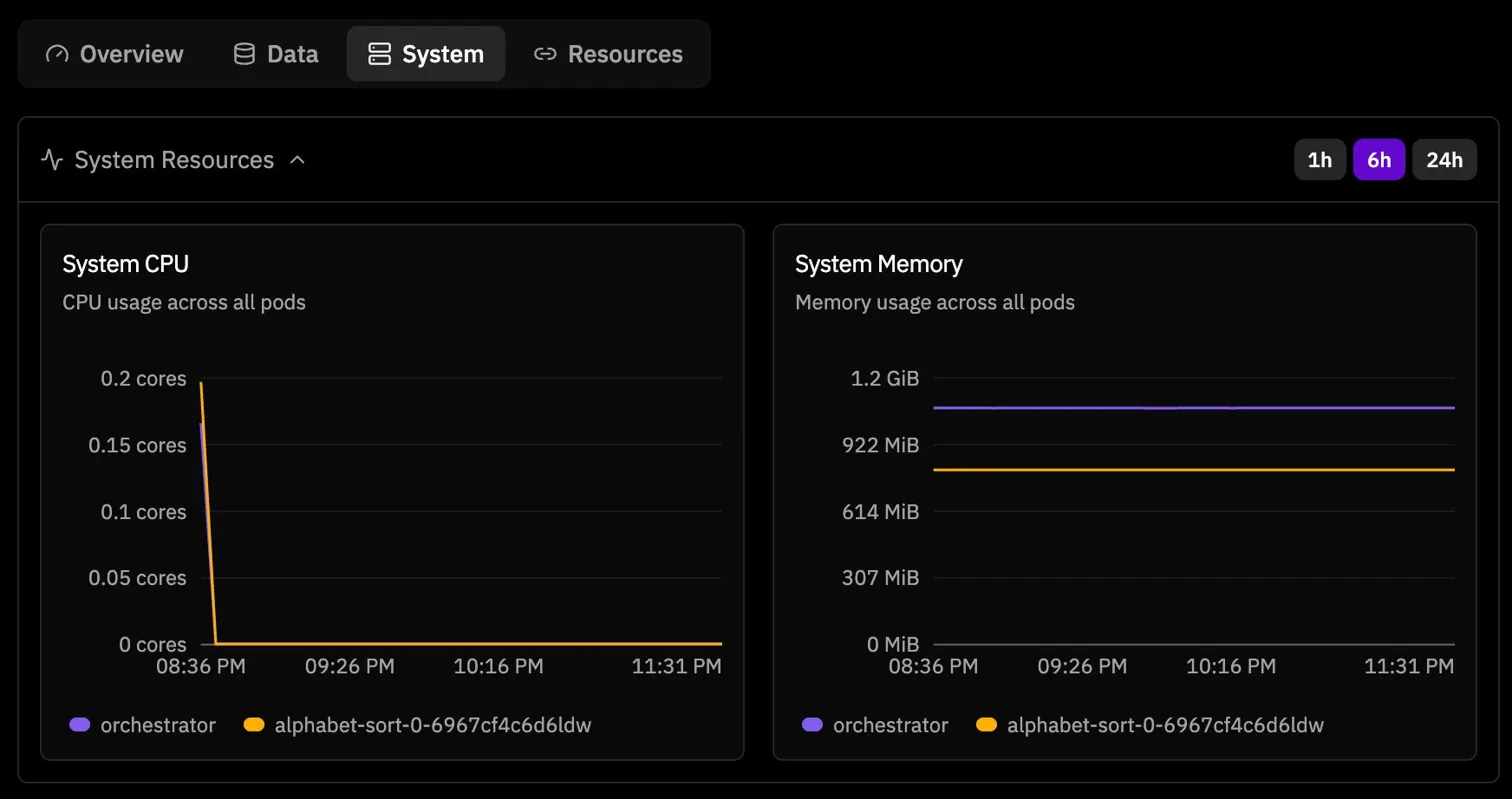Select the Resources tab
Screen dimensions: 1512x799
[x=625, y=54]
